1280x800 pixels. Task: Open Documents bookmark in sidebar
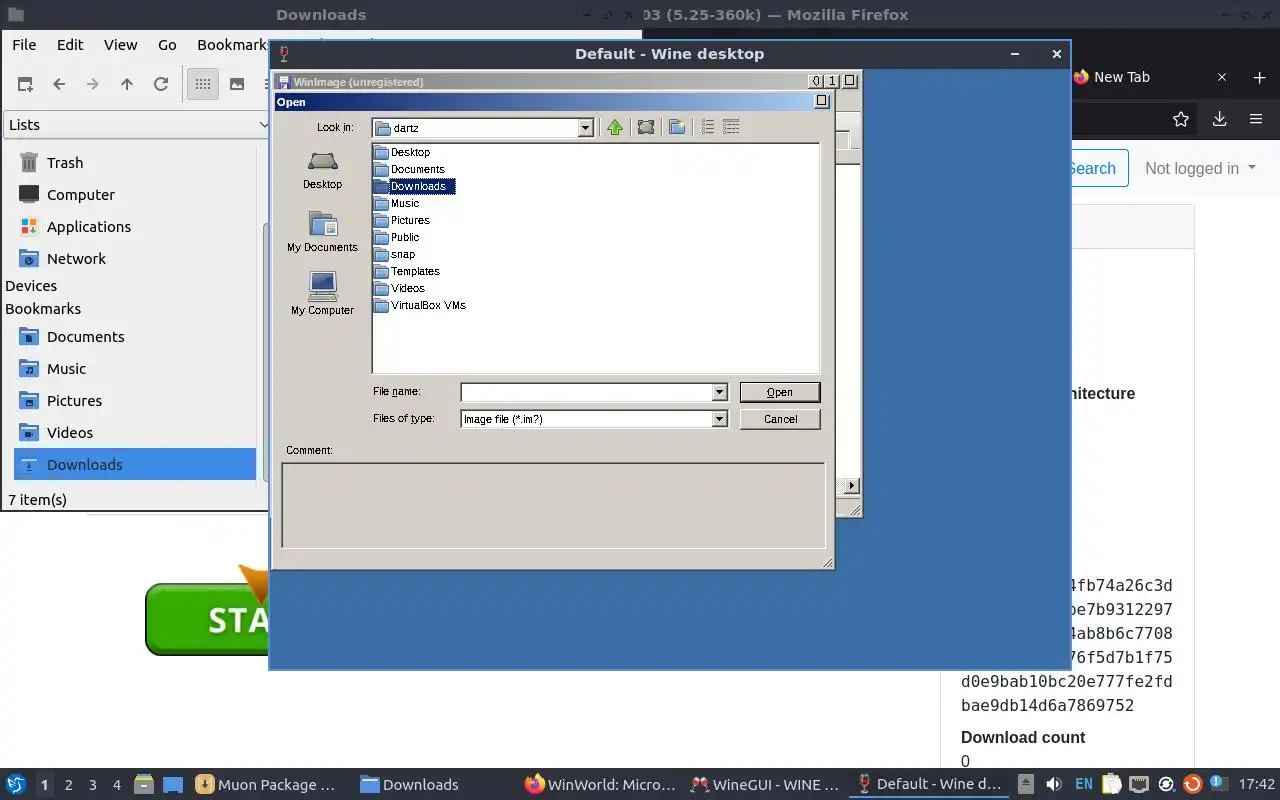(x=85, y=337)
